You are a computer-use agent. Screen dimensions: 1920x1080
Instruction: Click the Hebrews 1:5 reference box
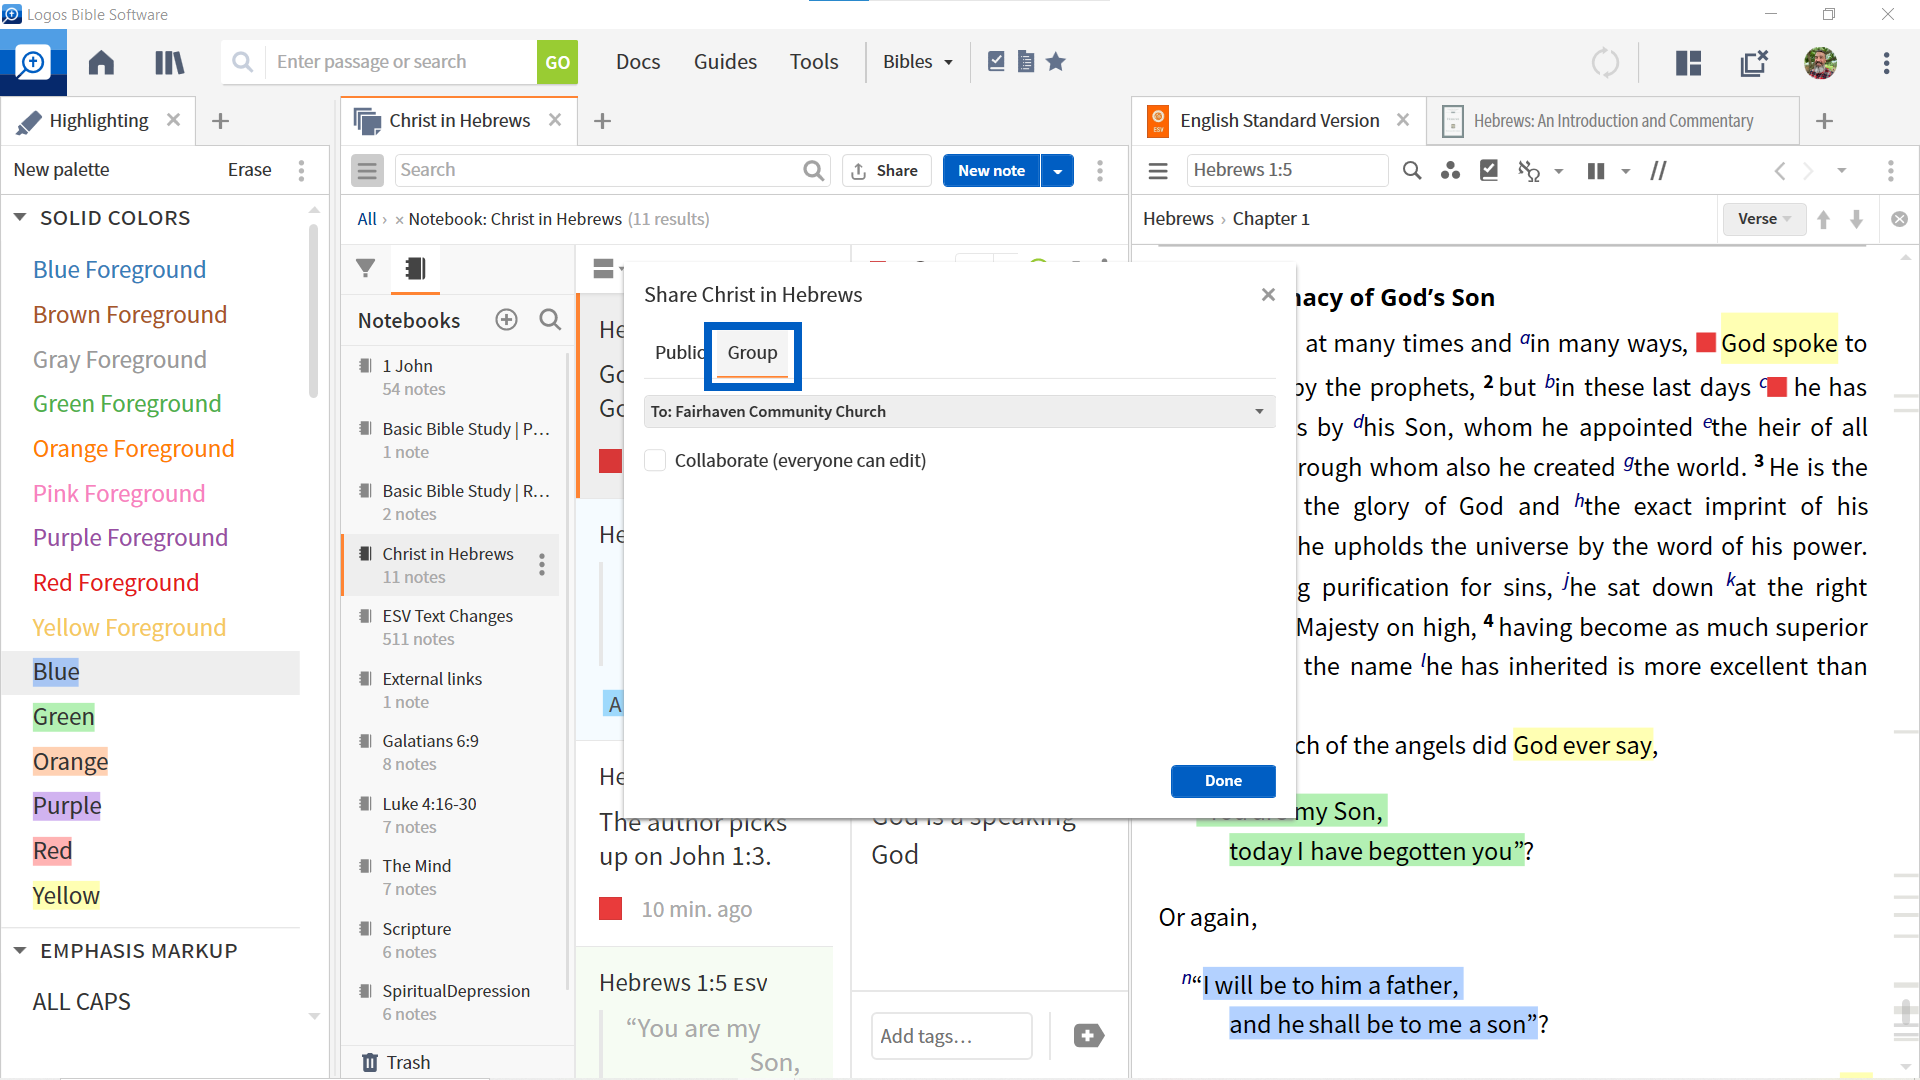[1287, 170]
